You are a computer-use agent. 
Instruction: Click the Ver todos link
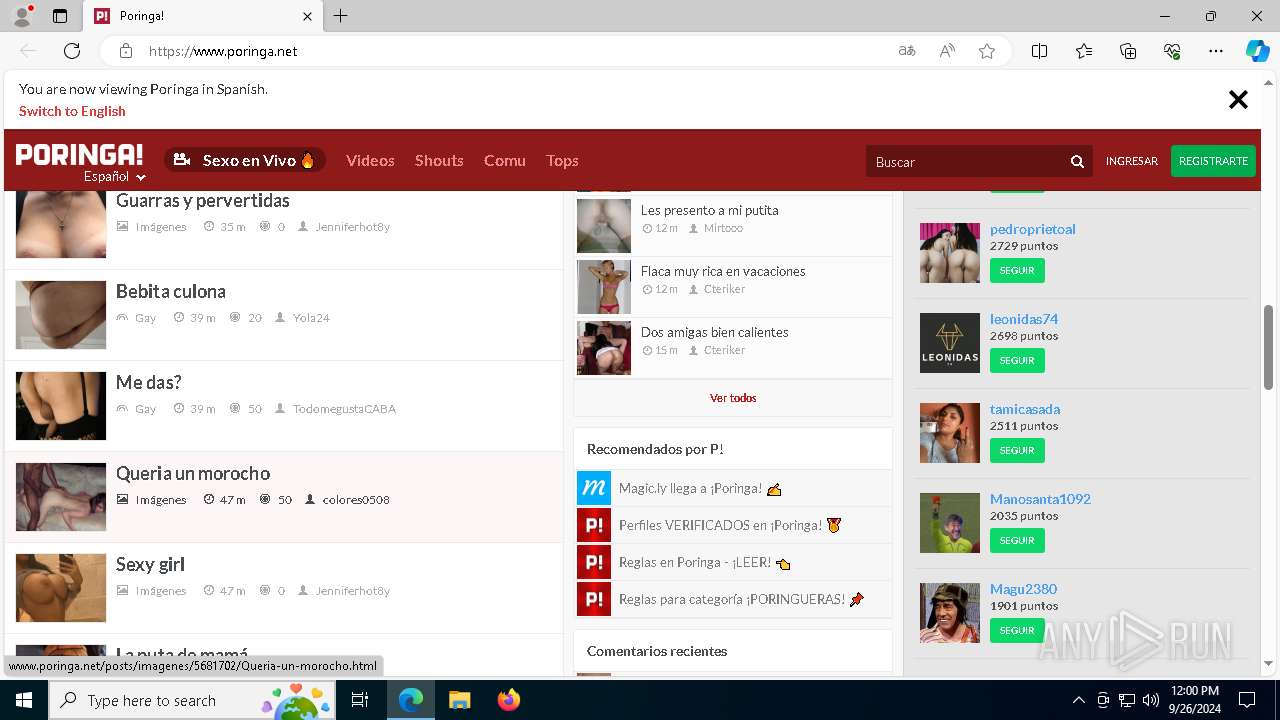(733, 398)
